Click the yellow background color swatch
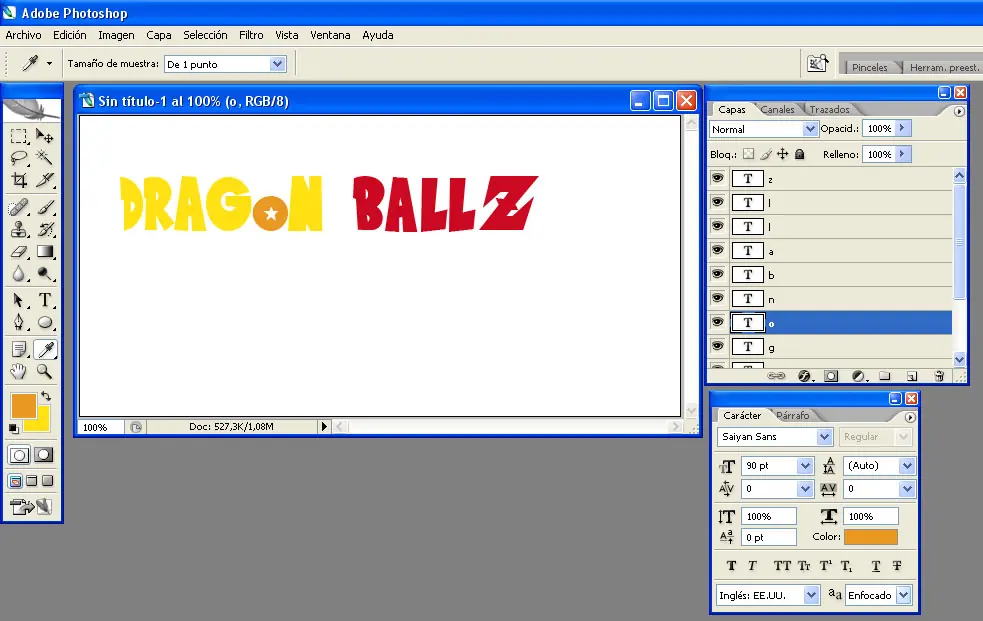This screenshot has height=621, width=983. click(41, 423)
